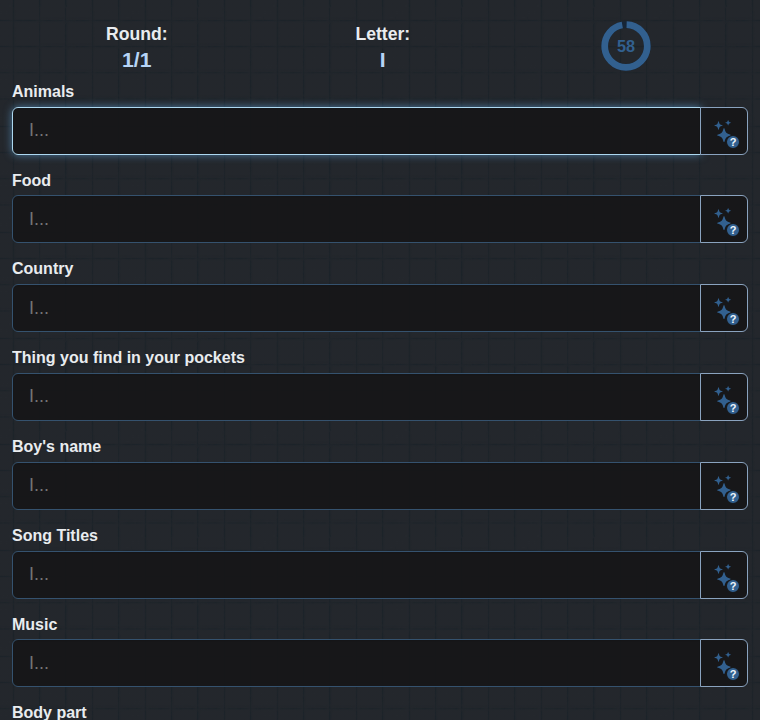Click the AI hint icon for Country
Image resolution: width=760 pixels, height=720 pixels.
[724, 308]
